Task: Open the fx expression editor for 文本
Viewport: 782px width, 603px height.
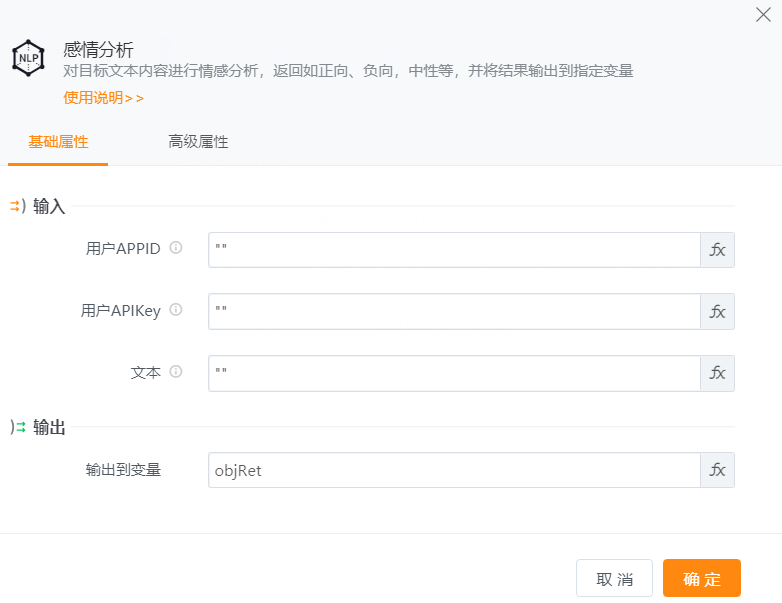Action: tap(717, 373)
